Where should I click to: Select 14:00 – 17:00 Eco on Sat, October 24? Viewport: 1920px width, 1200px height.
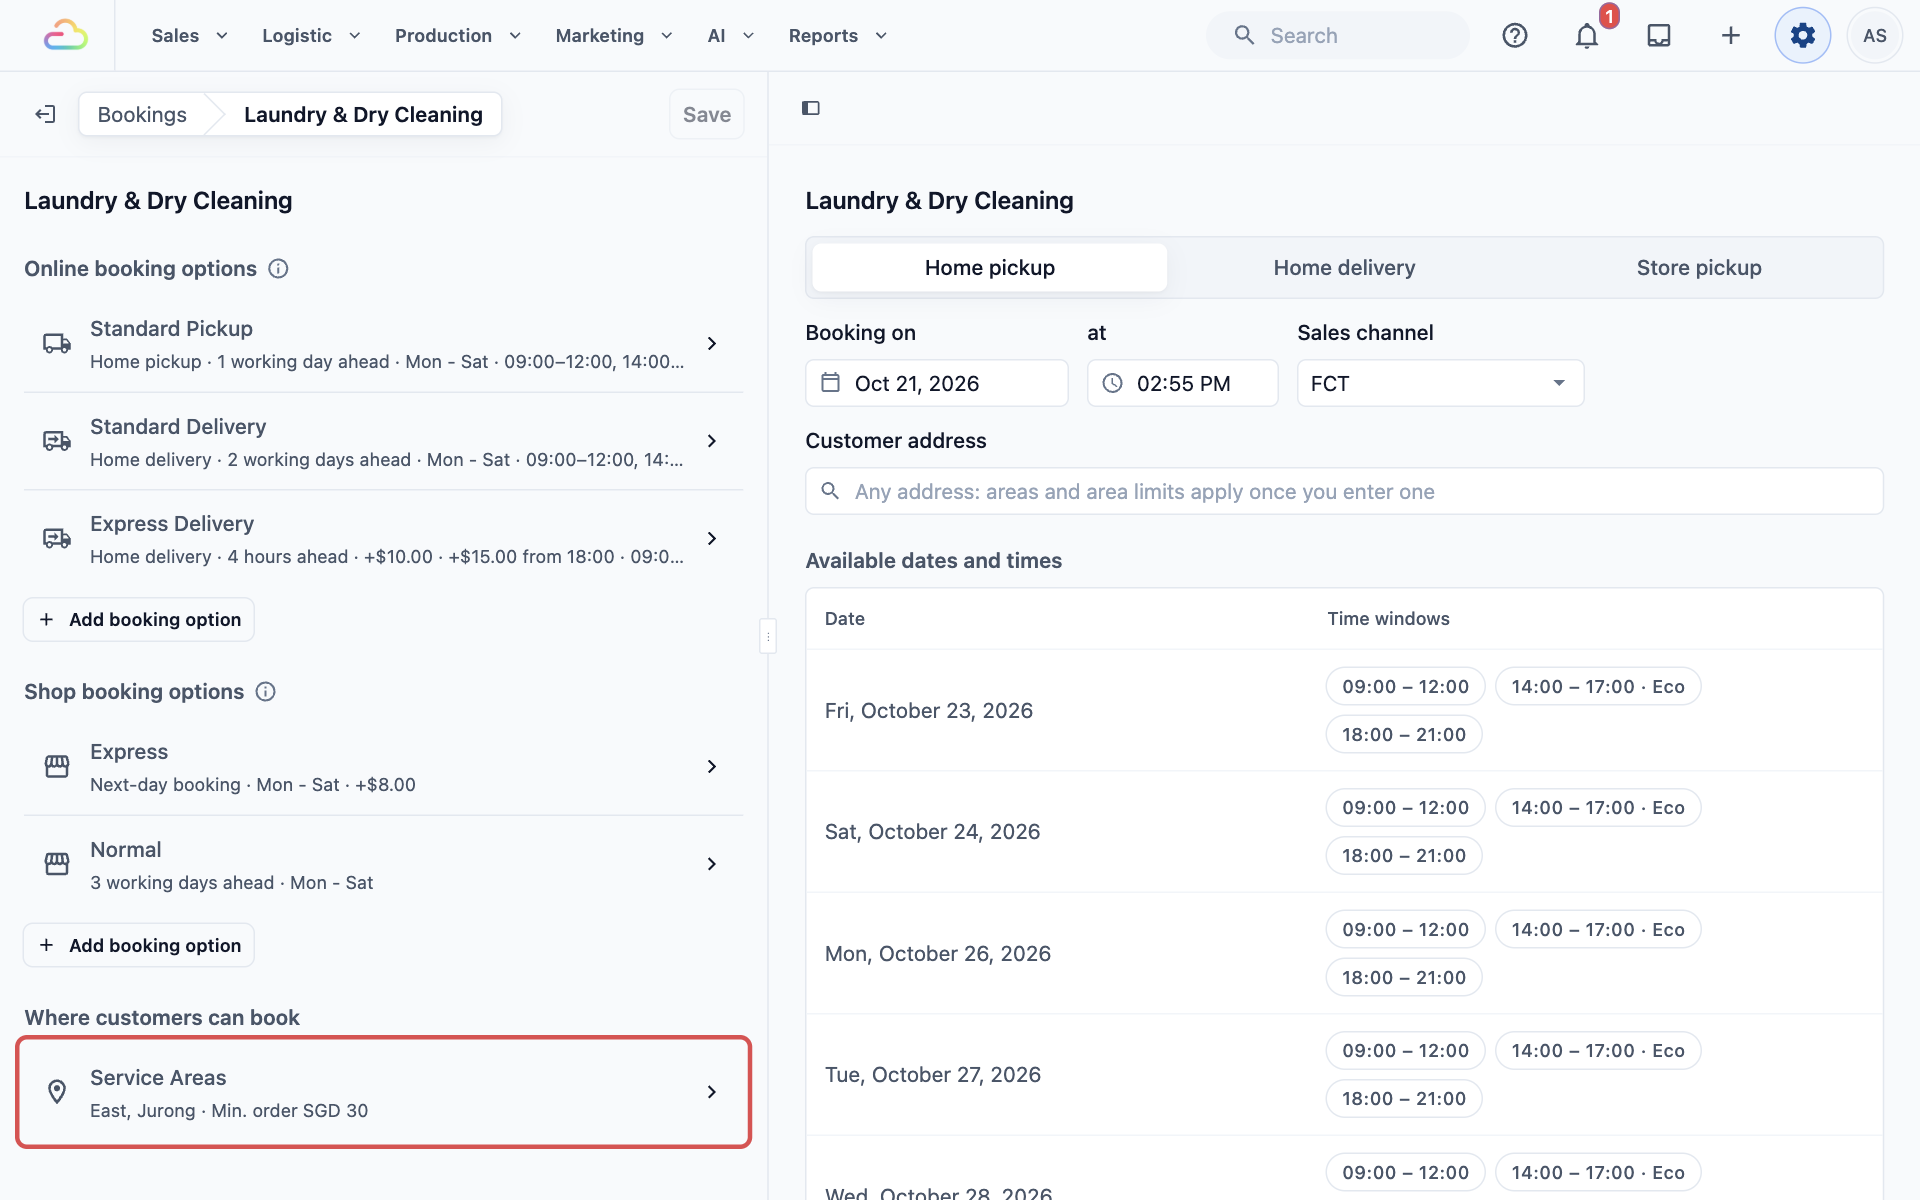point(1598,808)
